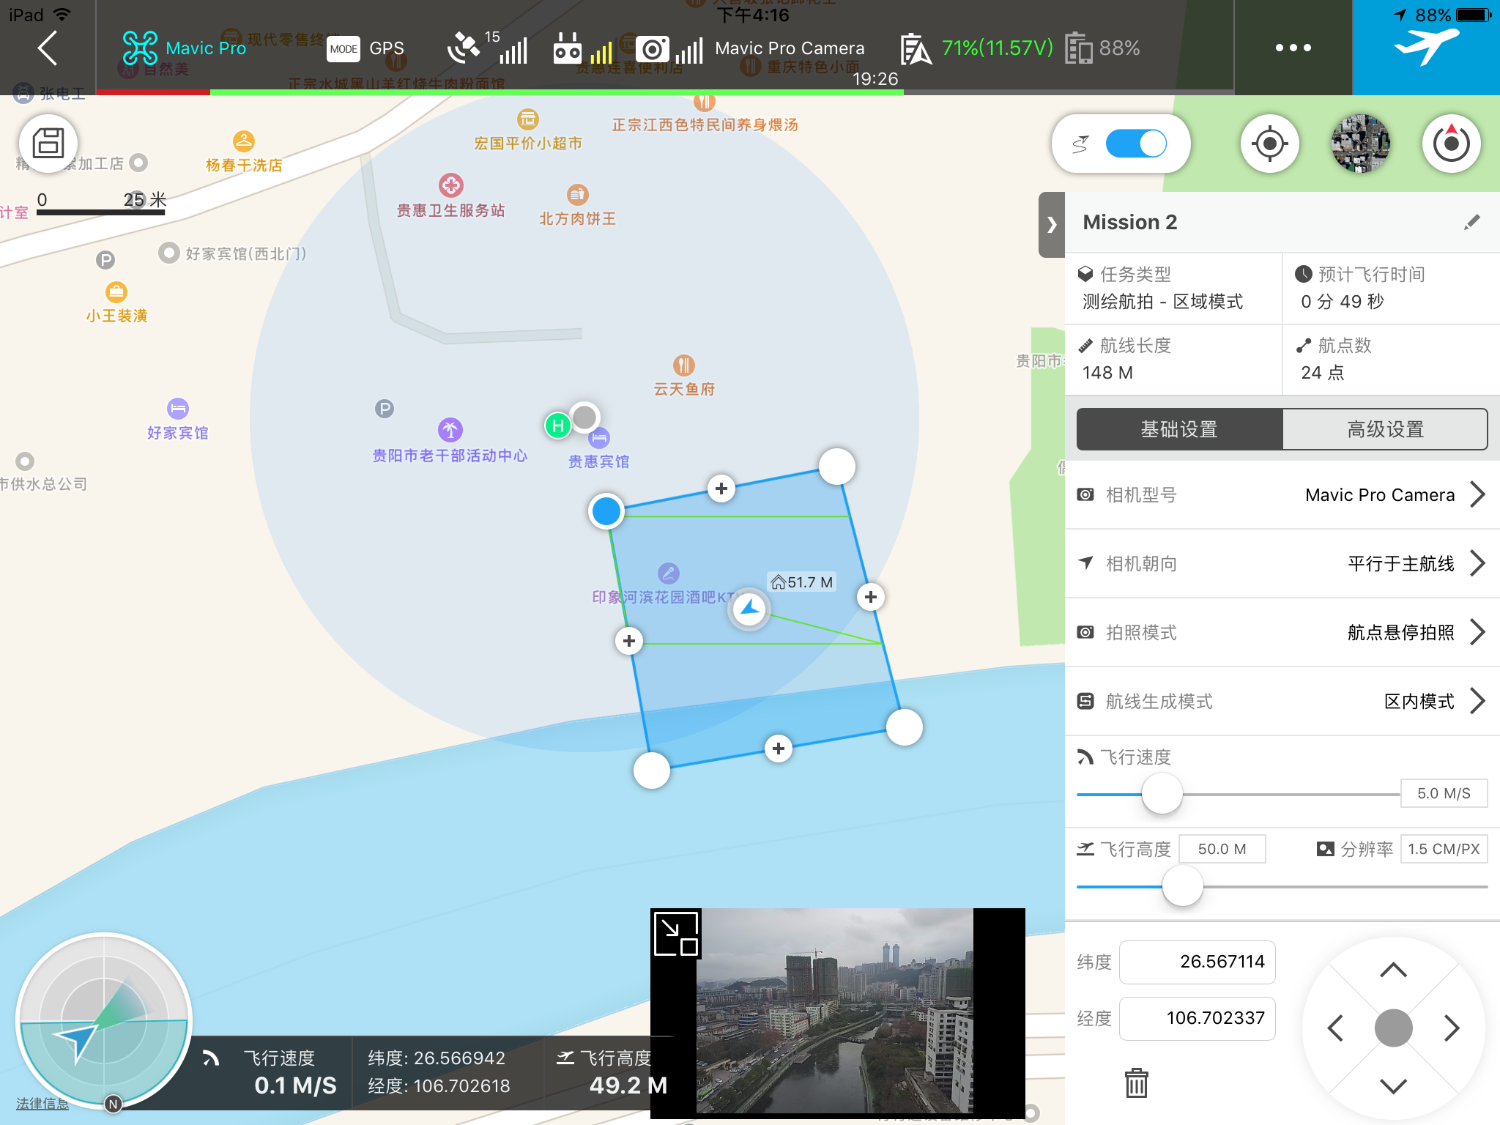Tap the 5.0 M/S speed value field

pos(1444,793)
